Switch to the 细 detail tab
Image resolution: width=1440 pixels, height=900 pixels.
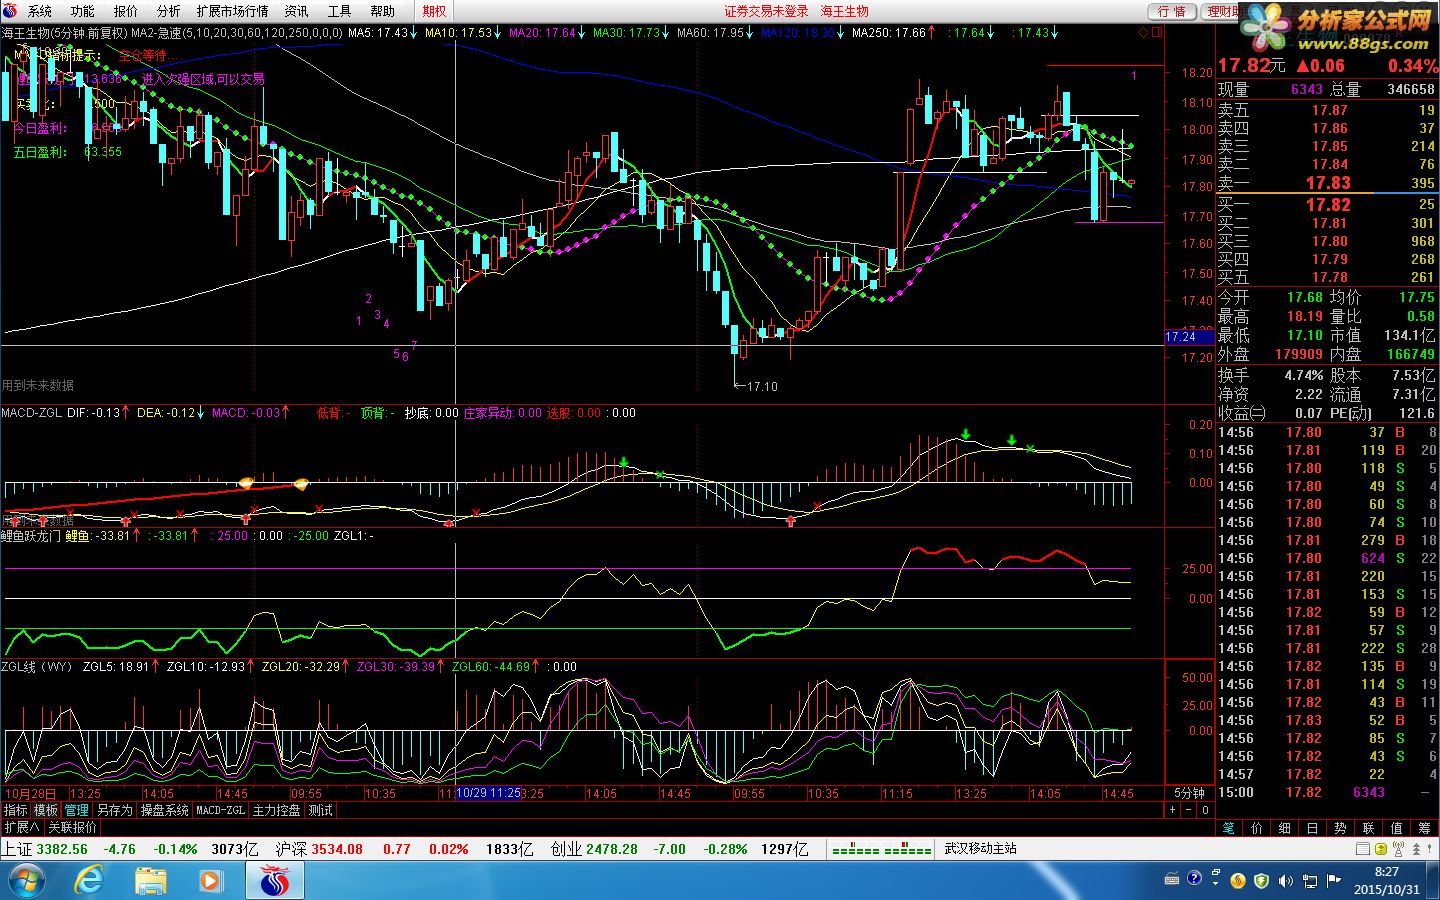1284,828
